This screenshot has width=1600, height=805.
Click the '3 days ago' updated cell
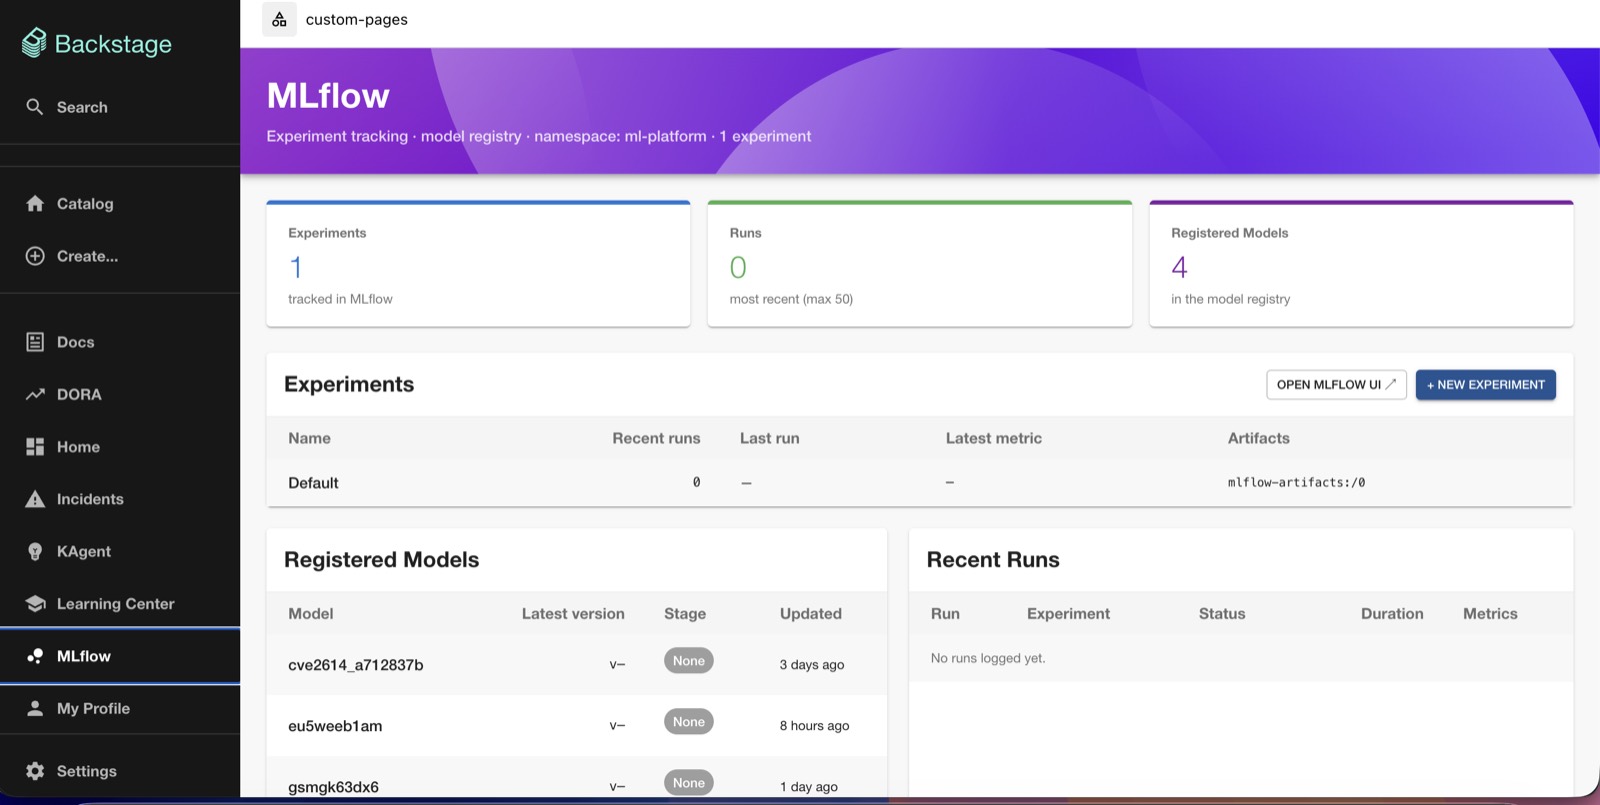(812, 665)
